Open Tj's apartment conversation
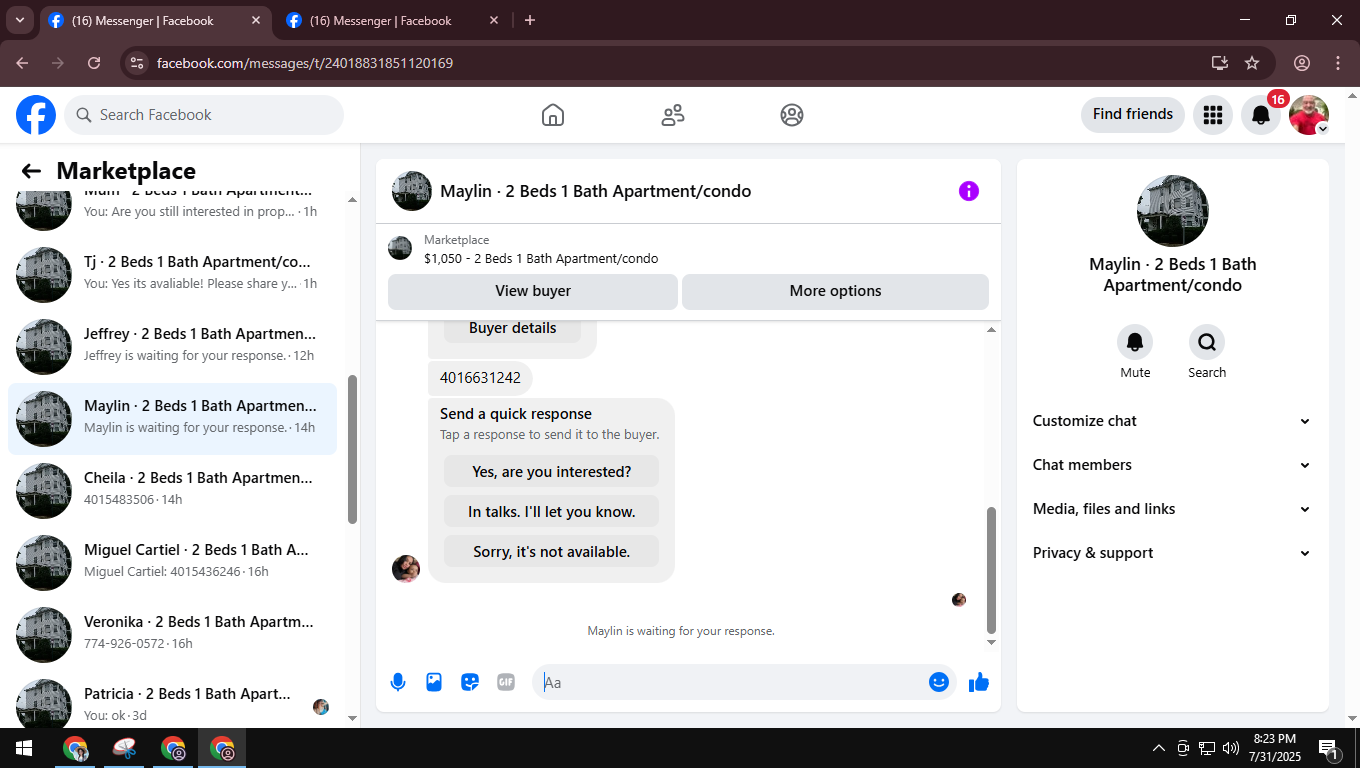 tap(172, 275)
